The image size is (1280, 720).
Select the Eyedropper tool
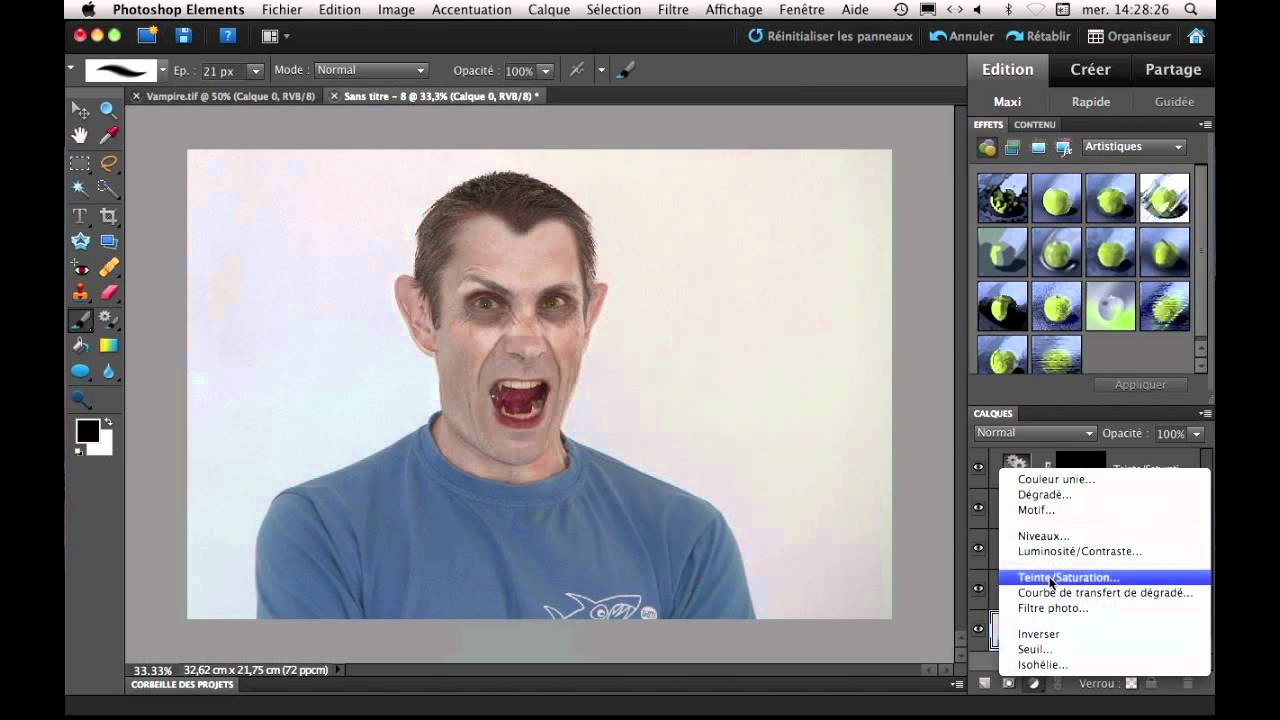point(108,136)
